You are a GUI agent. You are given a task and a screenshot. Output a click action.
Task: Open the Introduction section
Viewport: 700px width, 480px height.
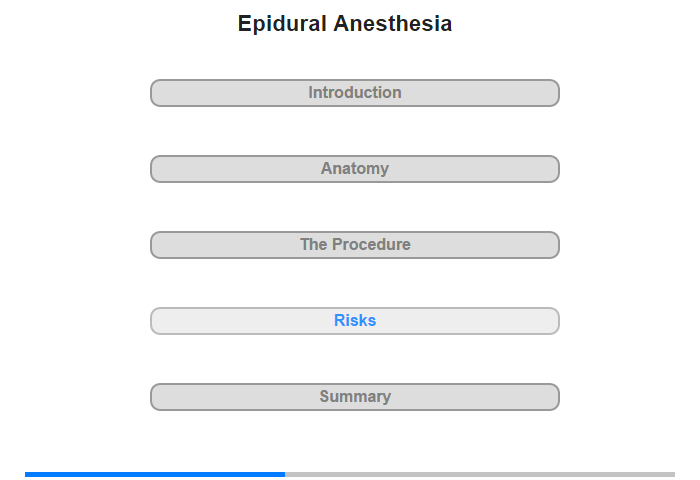click(x=355, y=93)
